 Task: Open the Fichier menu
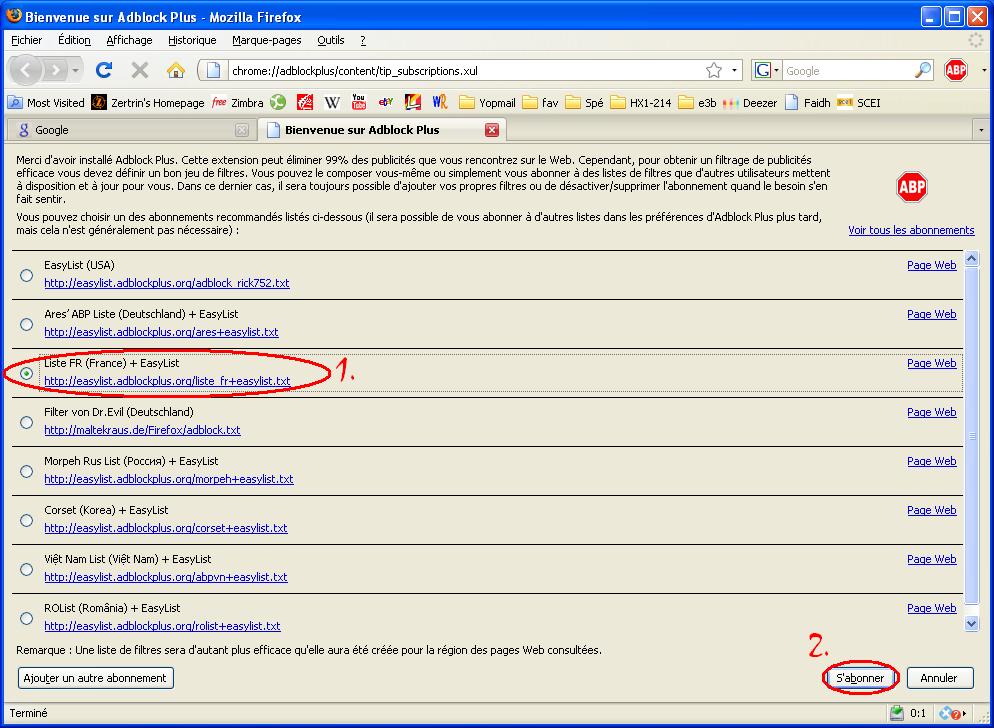pyautogui.click(x=27, y=40)
